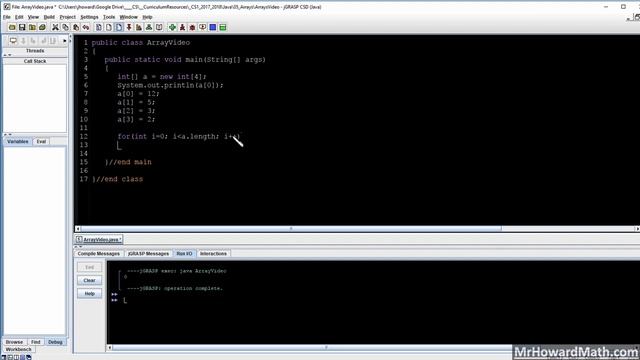640x360 pixels.
Task: Open the Help menu
Action: tap(147, 17)
